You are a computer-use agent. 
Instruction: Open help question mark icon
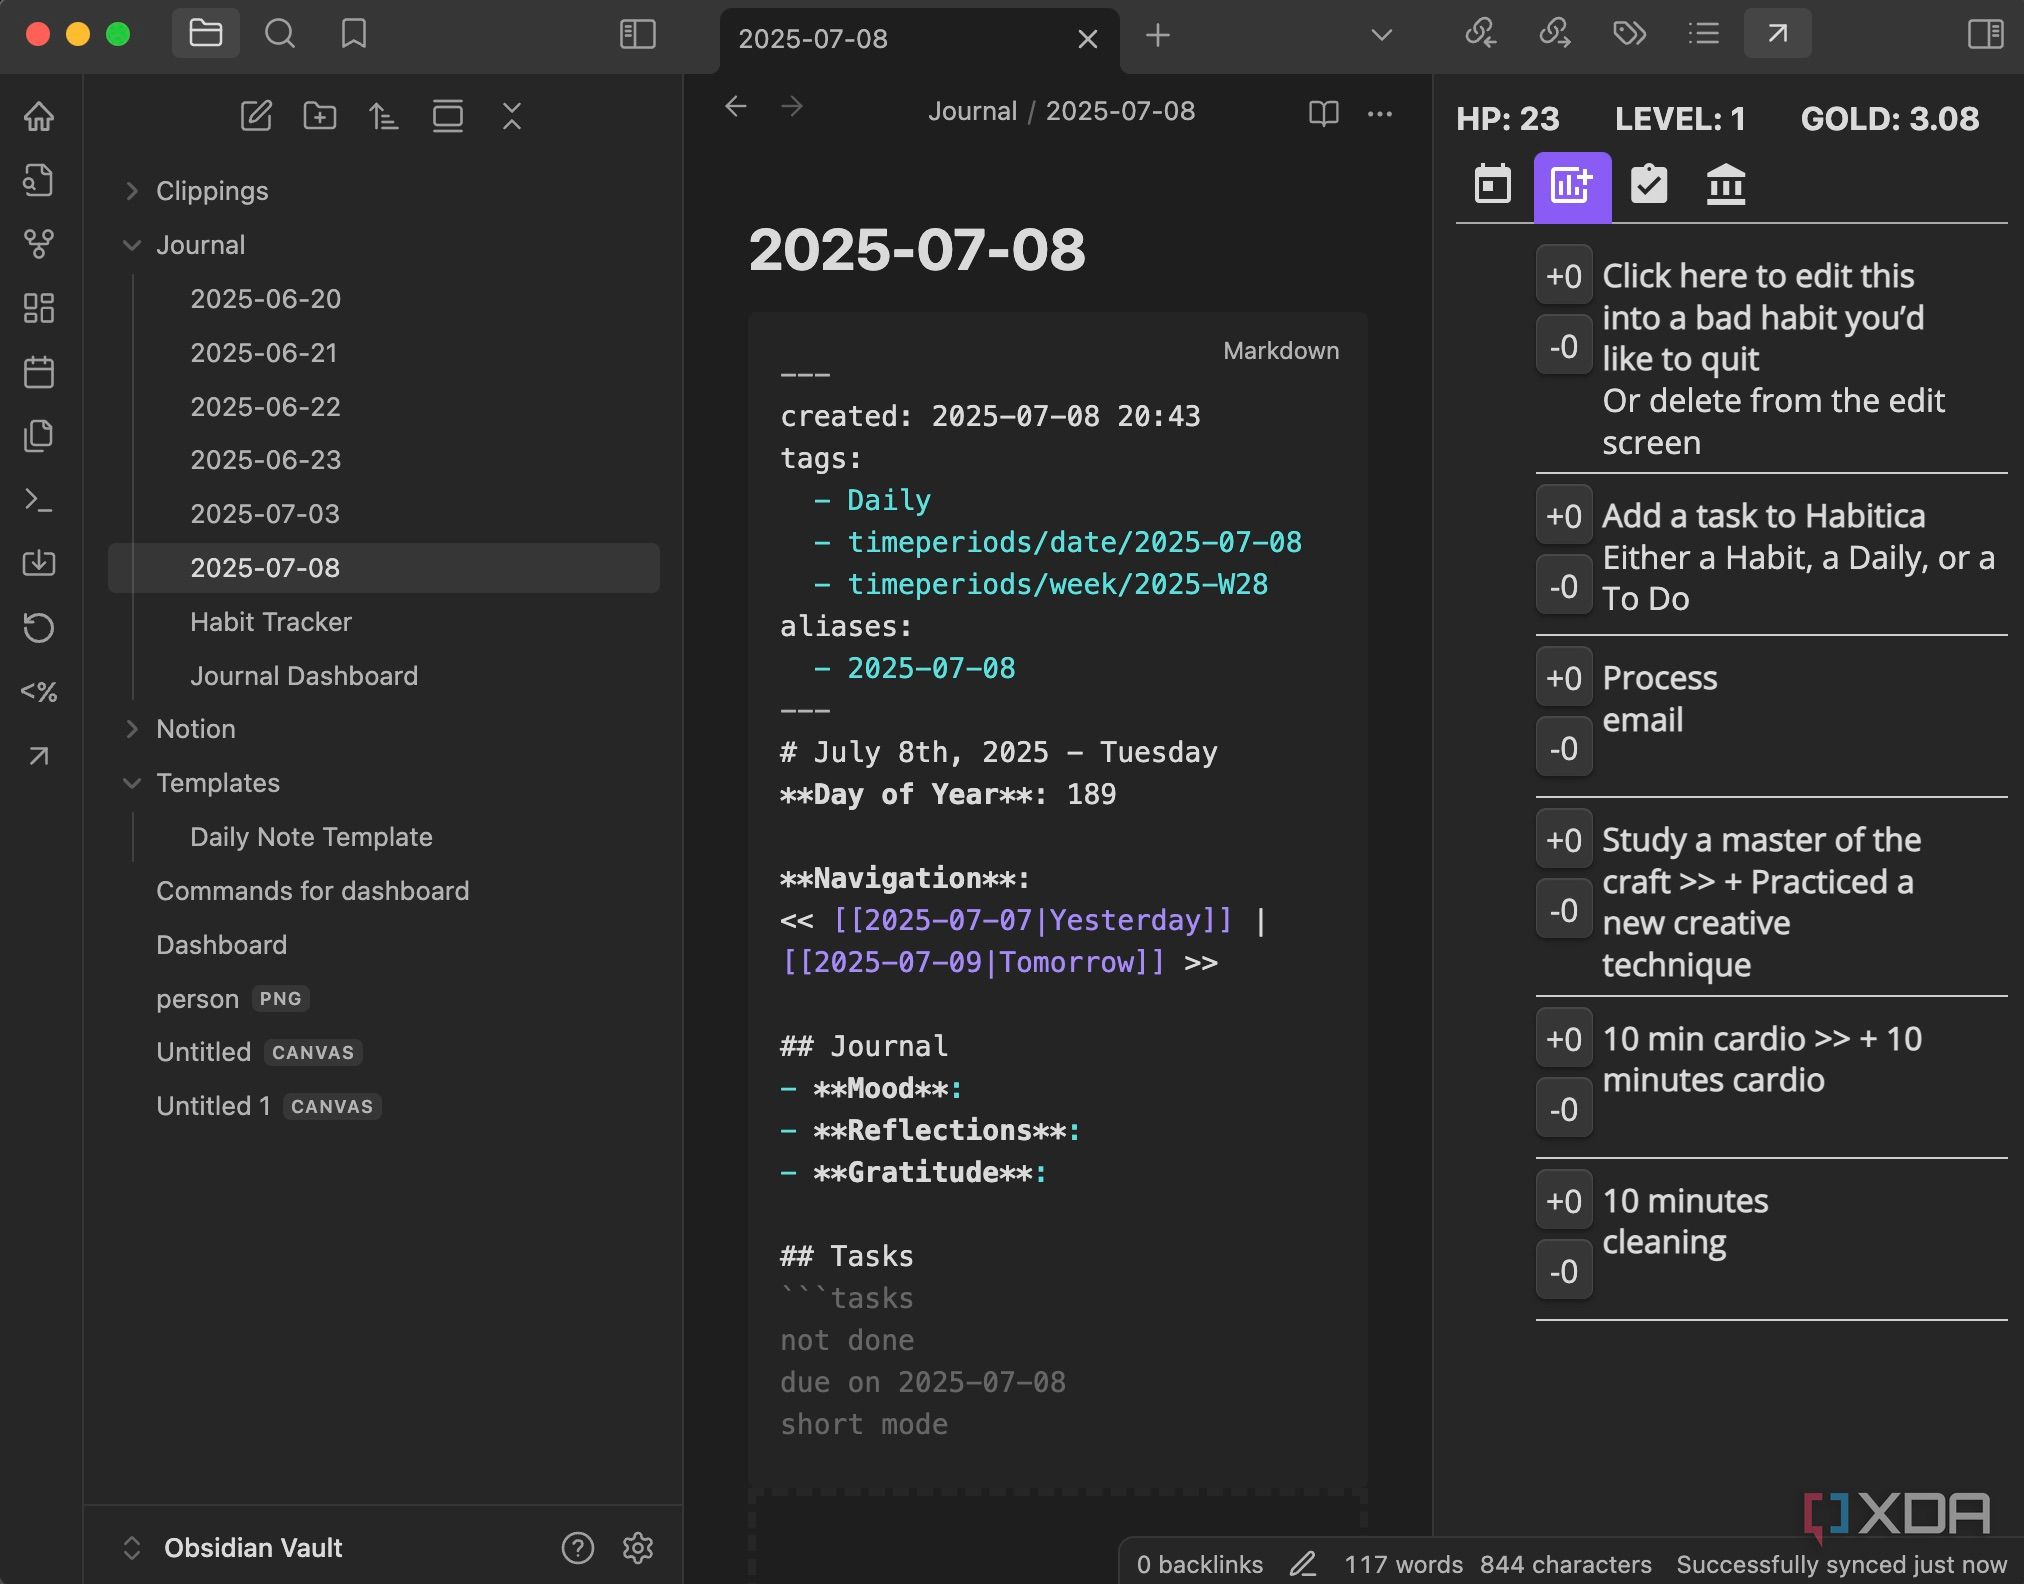coord(578,1548)
